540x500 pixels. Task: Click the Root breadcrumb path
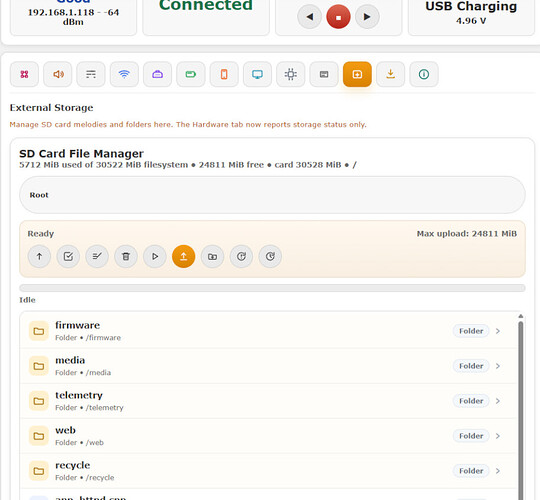[x=39, y=195]
